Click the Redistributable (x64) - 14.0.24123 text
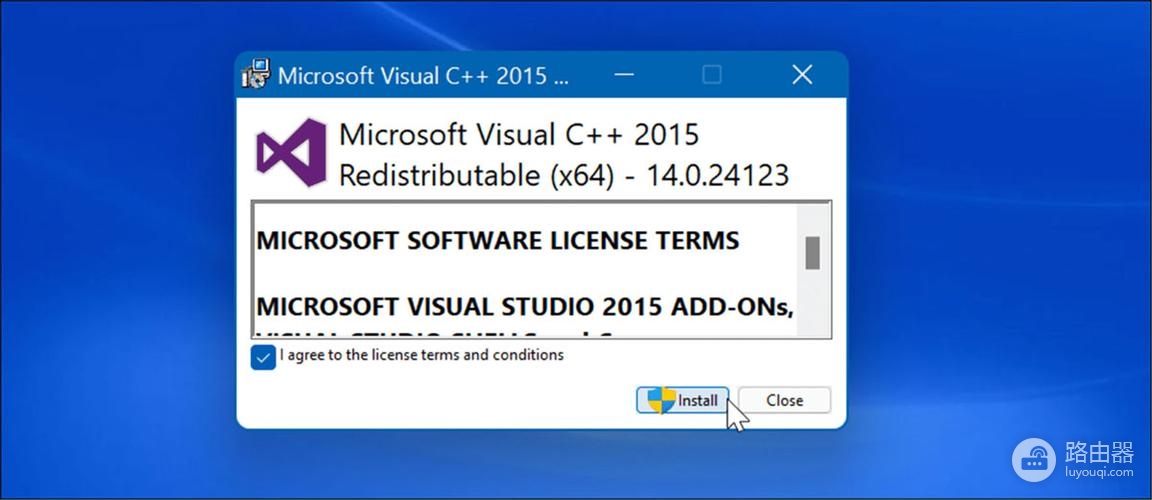Screen dimensions: 1152x500 tap(563, 176)
